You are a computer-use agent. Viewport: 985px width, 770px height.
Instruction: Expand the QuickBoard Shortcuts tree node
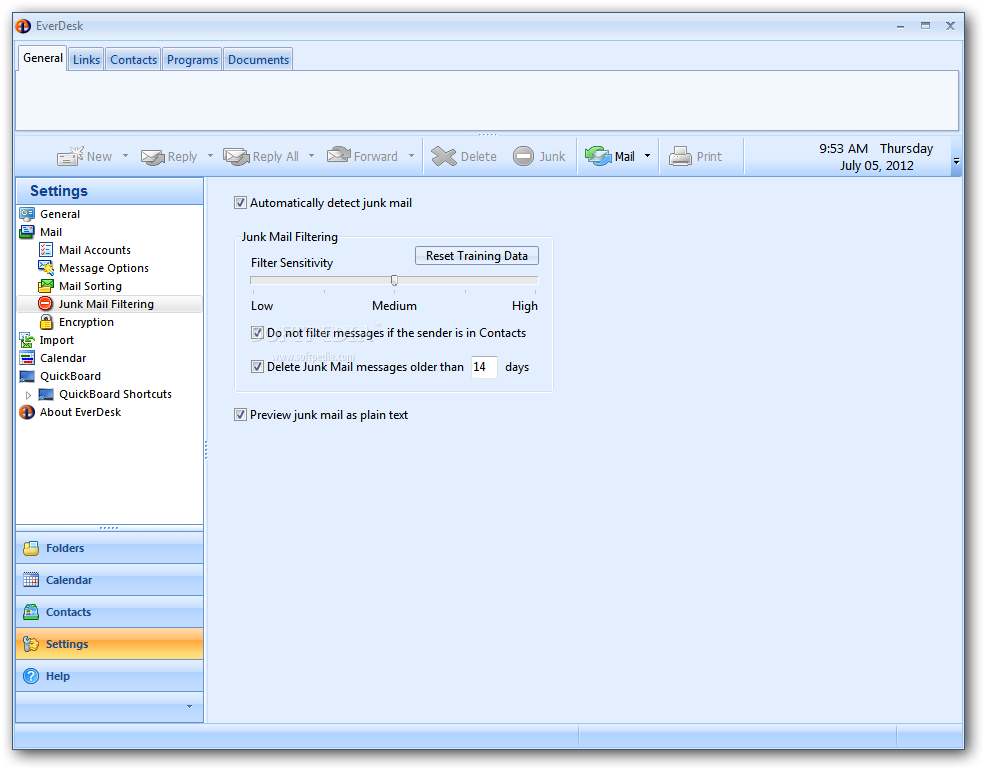click(28, 395)
